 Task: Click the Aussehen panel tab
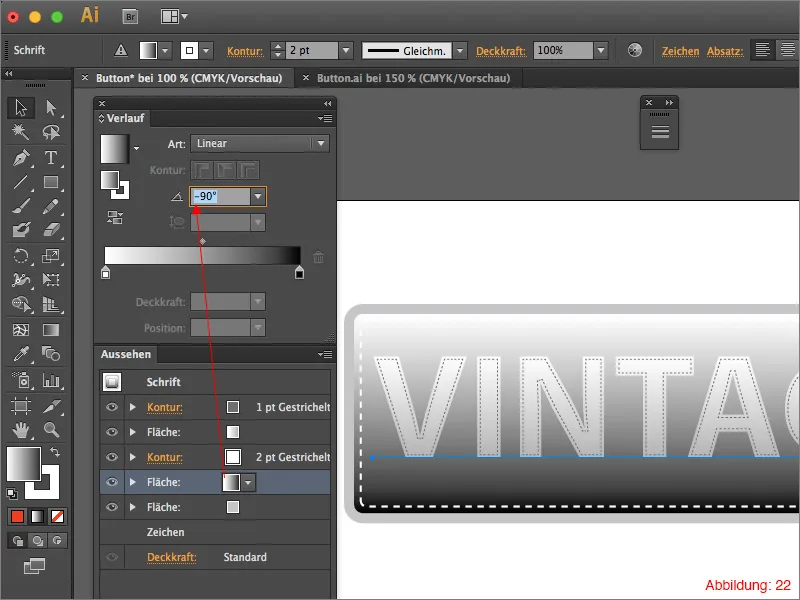(x=126, y=354)
